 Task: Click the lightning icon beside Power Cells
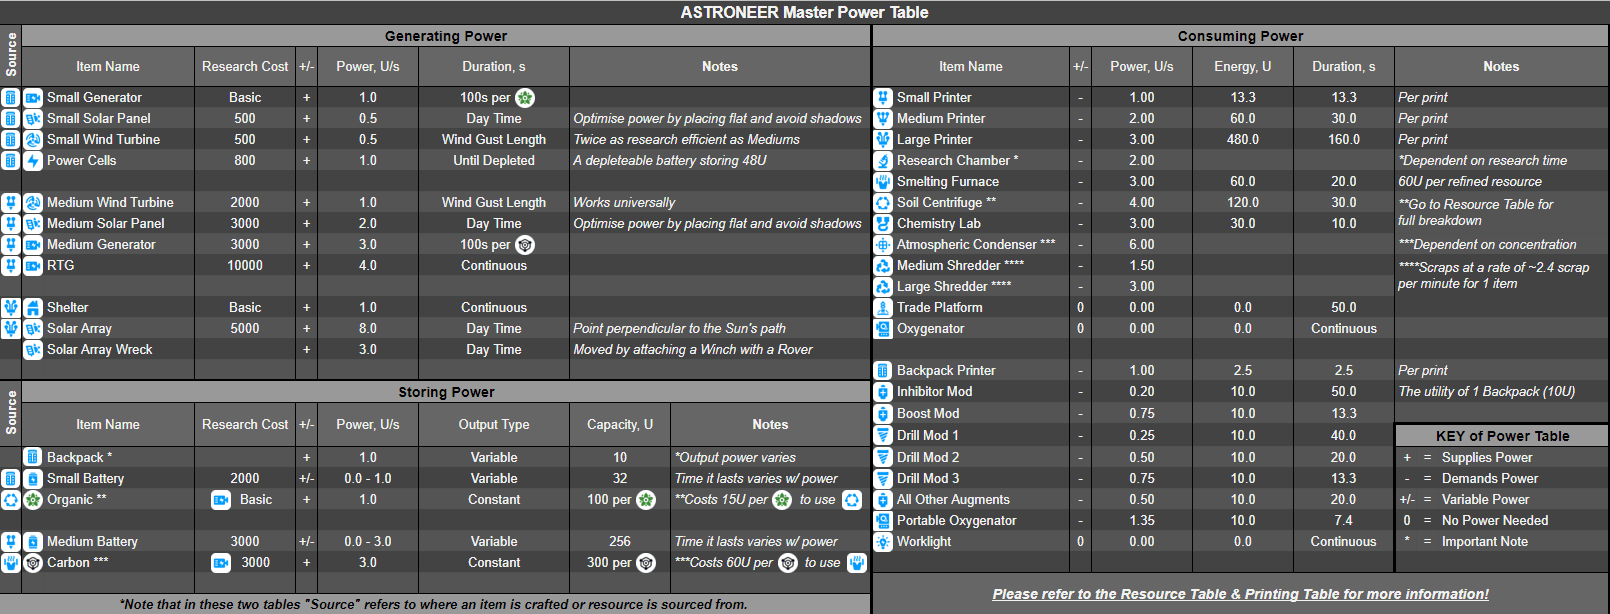click(x=33, y=161)
